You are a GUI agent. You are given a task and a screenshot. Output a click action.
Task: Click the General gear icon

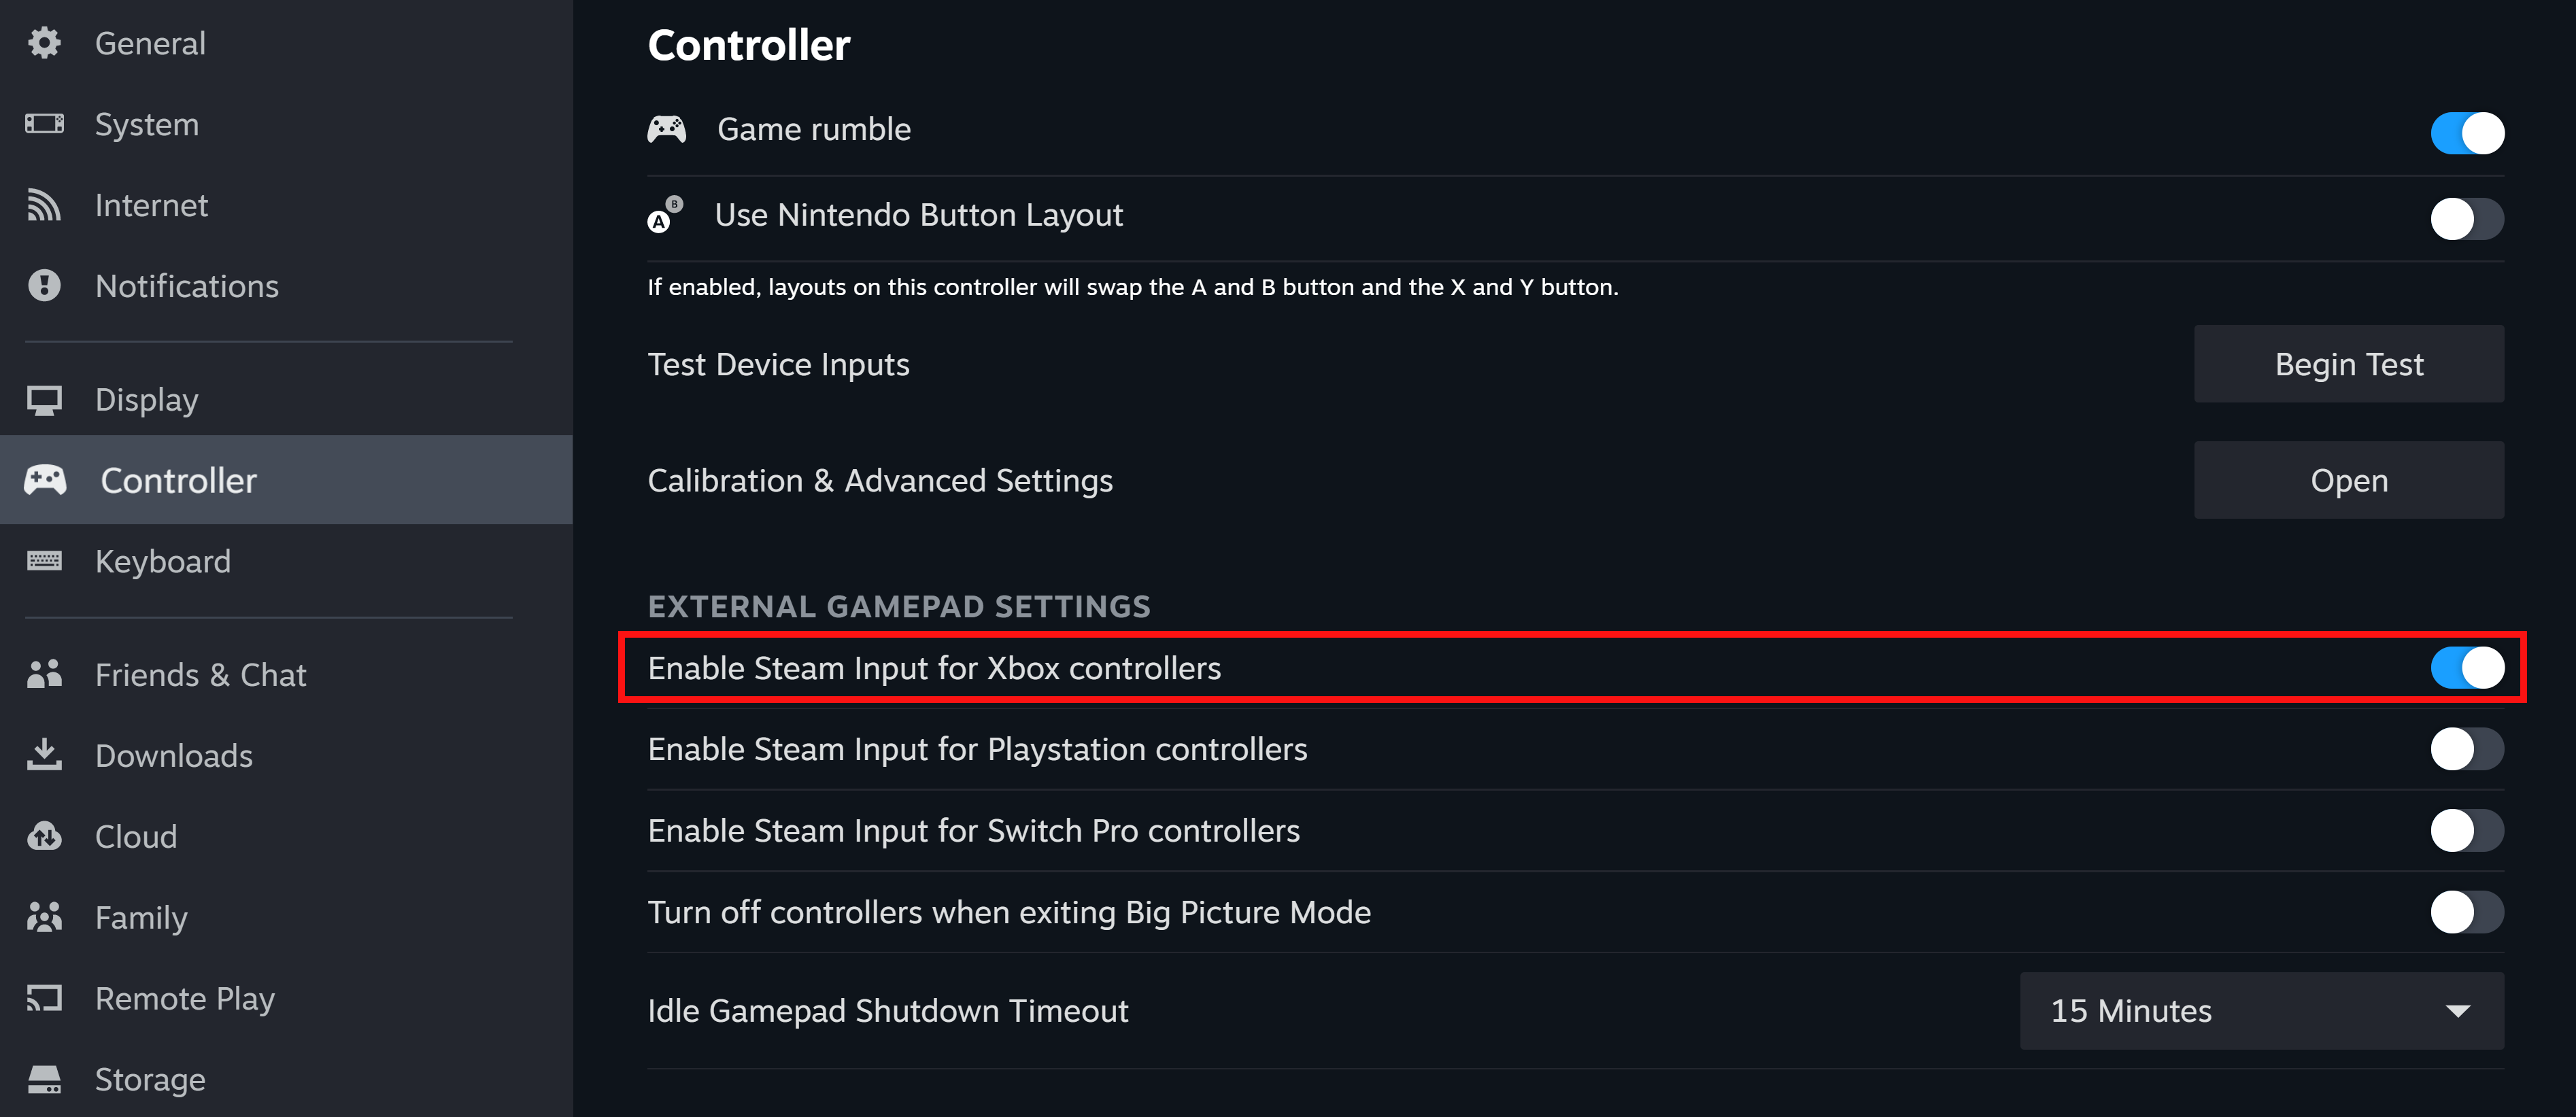click(44, 43)
